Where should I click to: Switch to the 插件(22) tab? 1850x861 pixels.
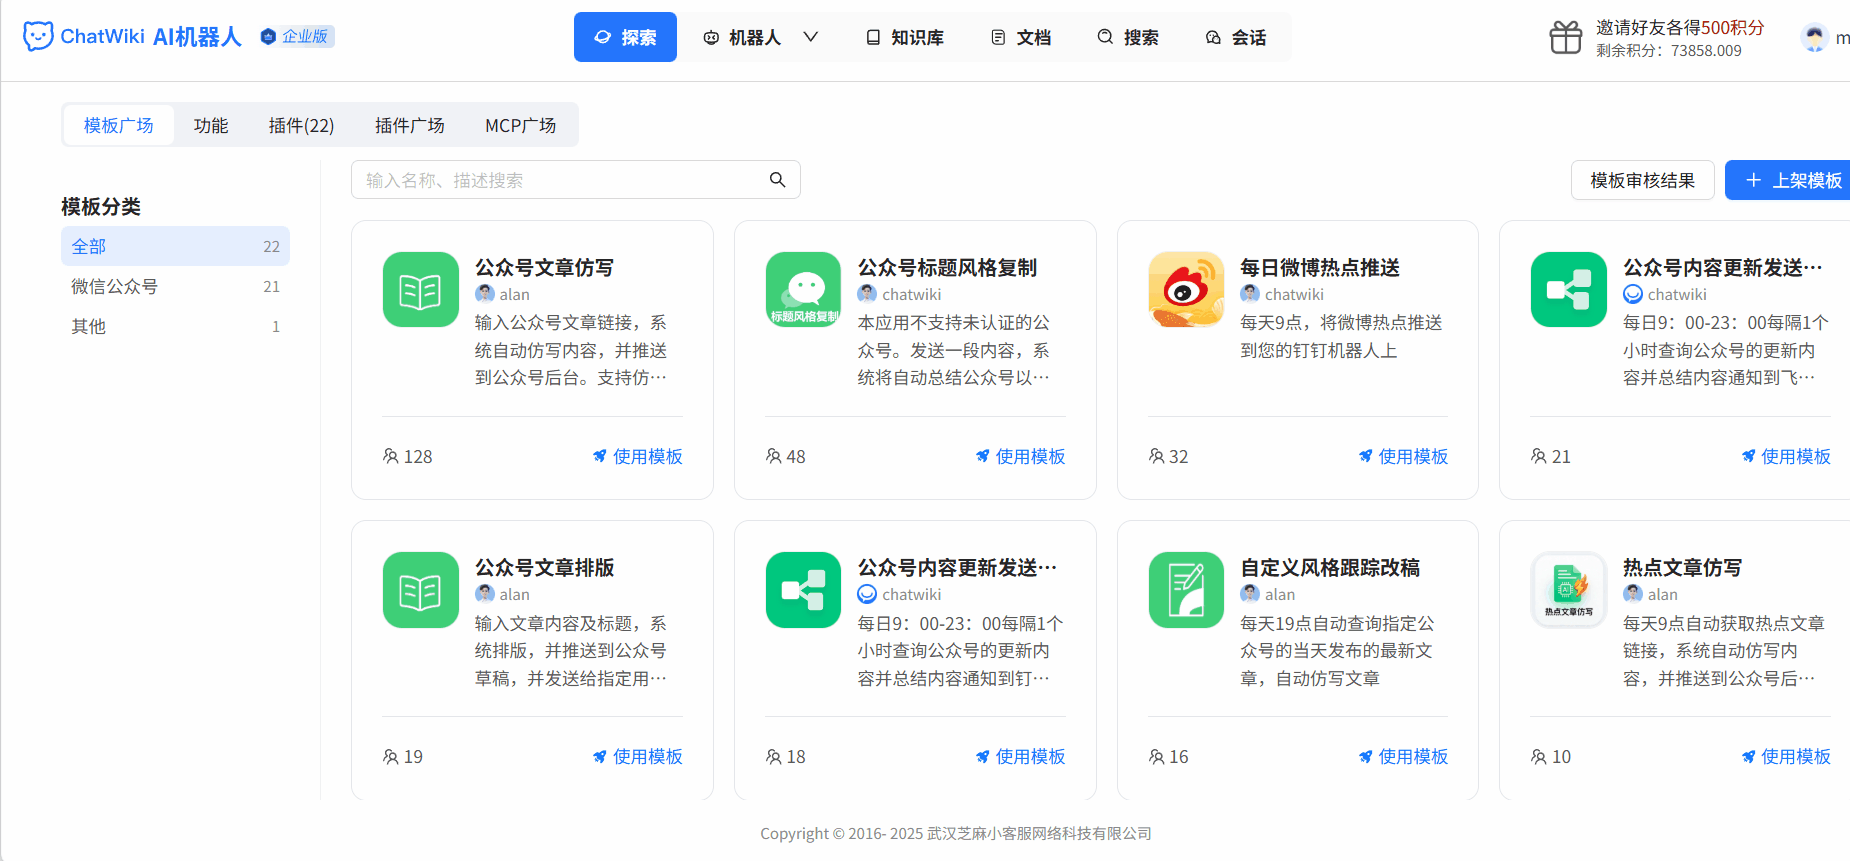(302, 125)
